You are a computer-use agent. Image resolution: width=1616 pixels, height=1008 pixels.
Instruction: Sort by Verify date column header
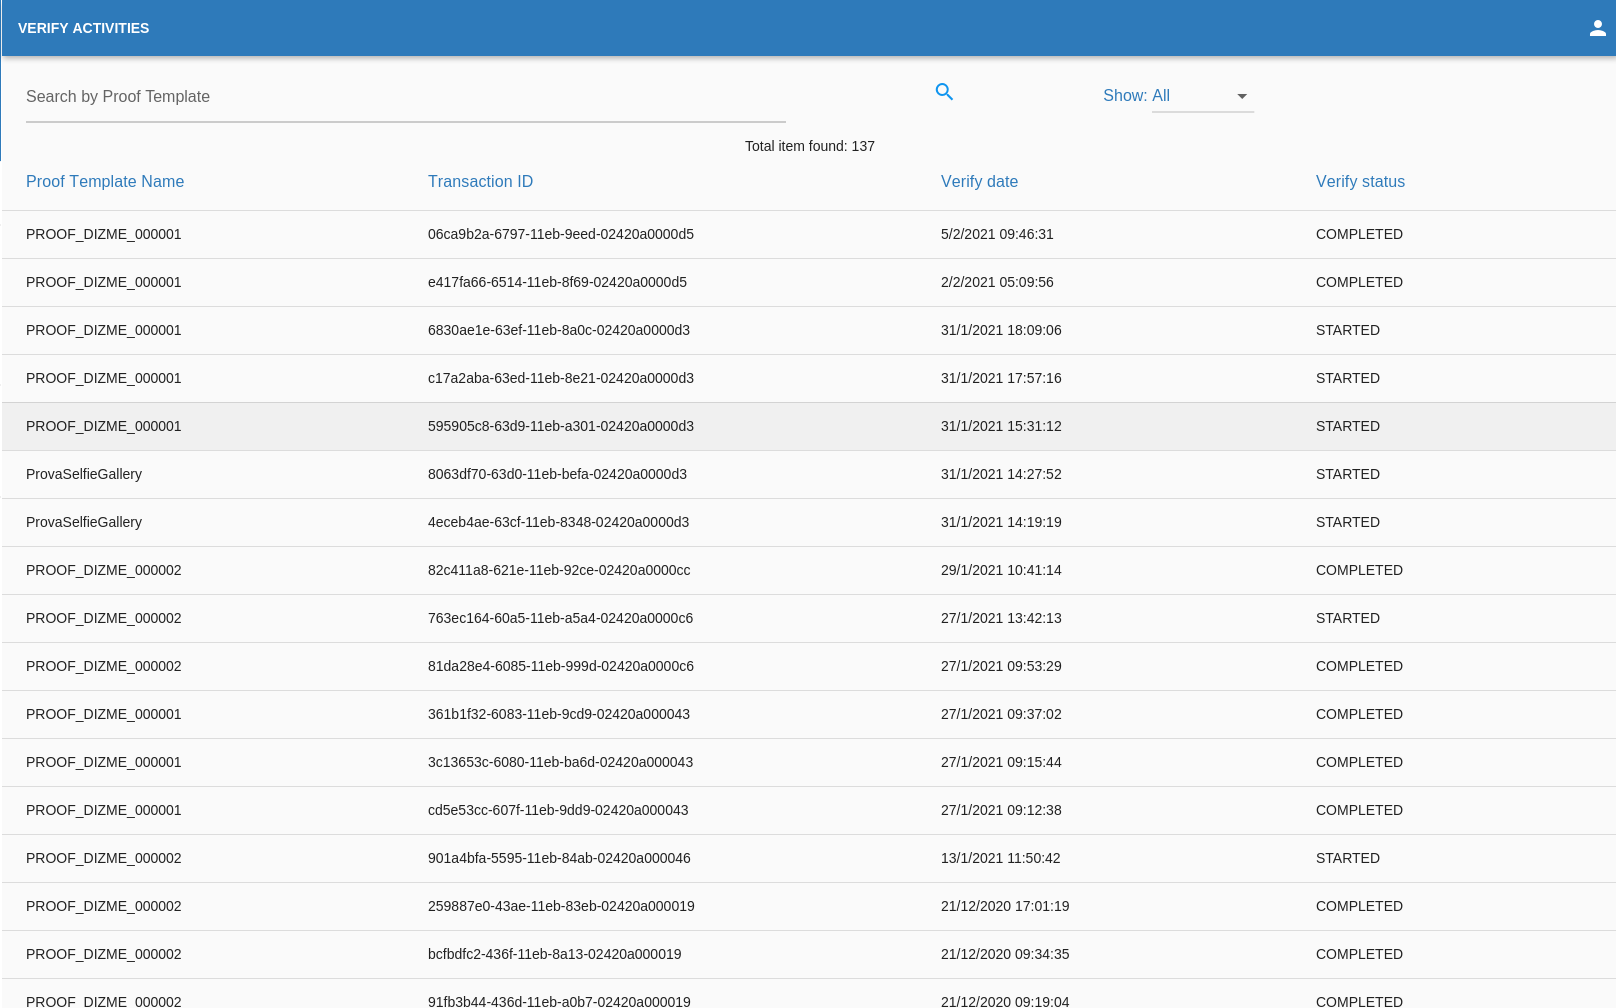tap(979, 181)
